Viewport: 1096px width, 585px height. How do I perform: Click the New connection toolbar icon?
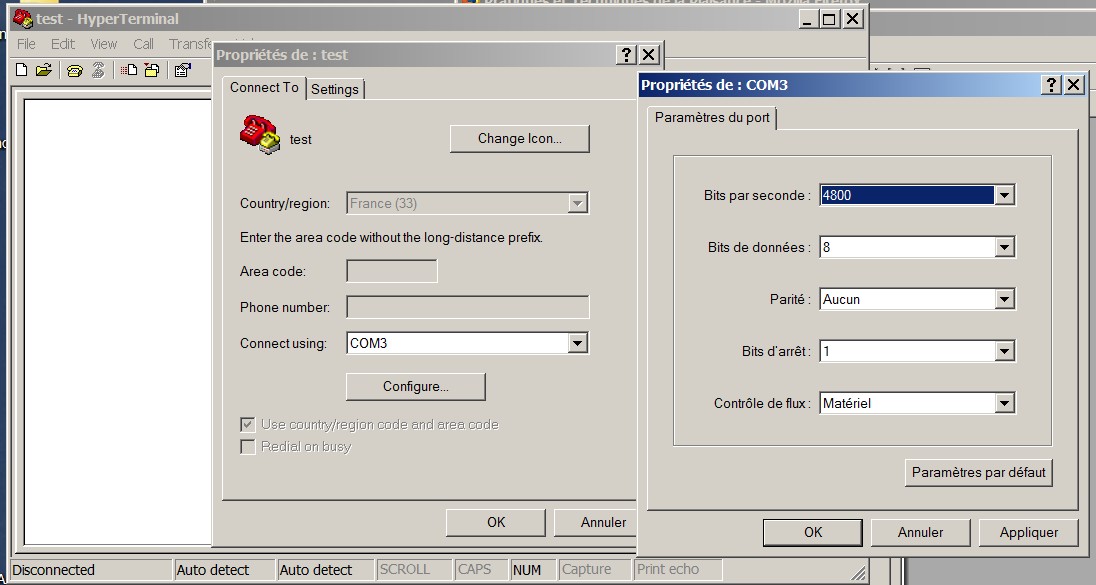(x=22, y=70)
